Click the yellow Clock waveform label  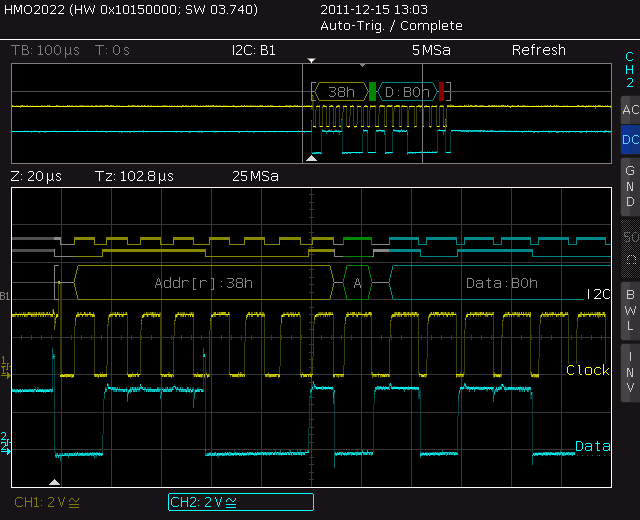pyautogui.click(x=588, y=370)
